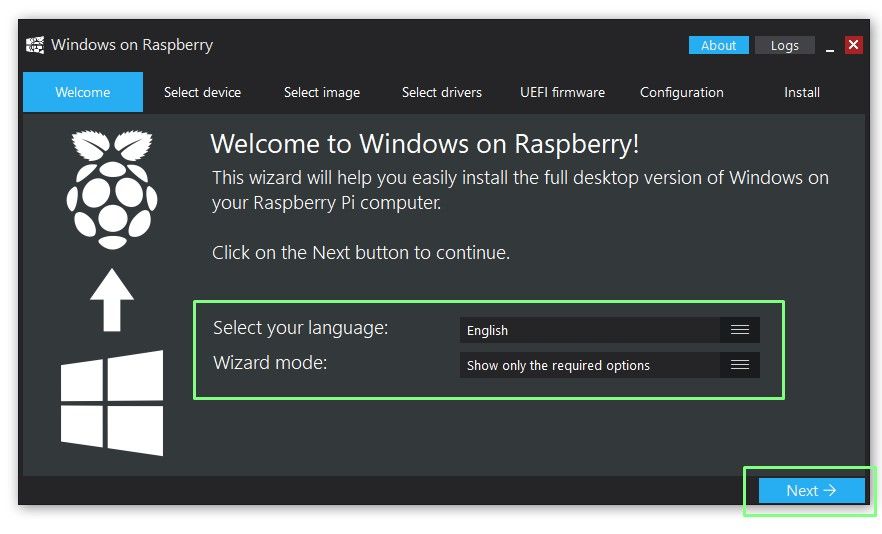Click the Windows logo graphic
Viewport: 882px width, 534px height.
coord(112,403)
